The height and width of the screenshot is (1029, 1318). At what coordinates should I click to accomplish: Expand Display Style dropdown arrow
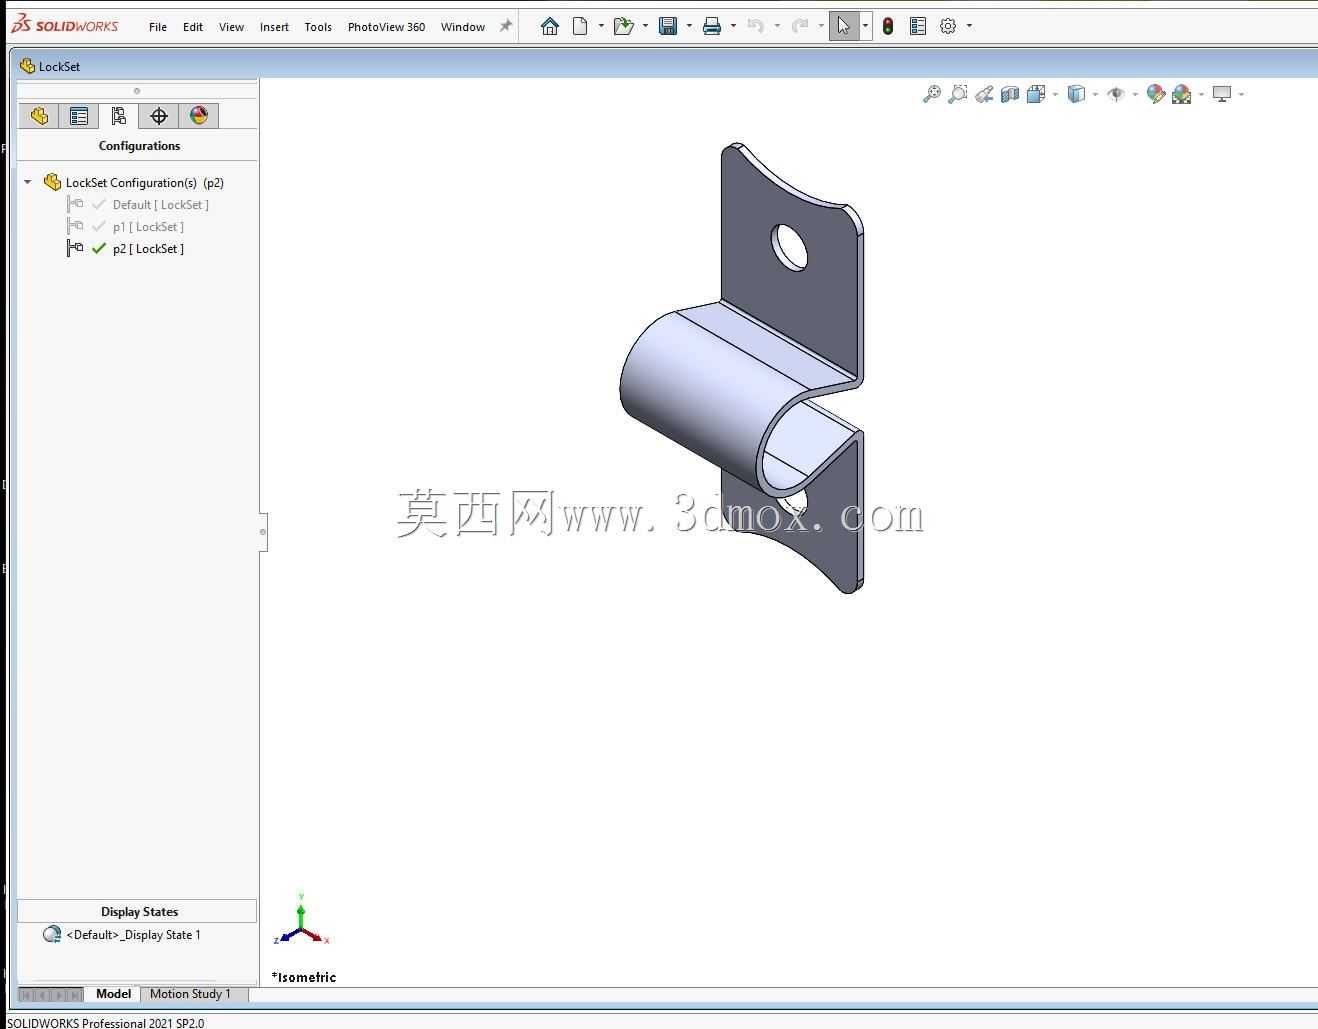tap(1095, 94)
